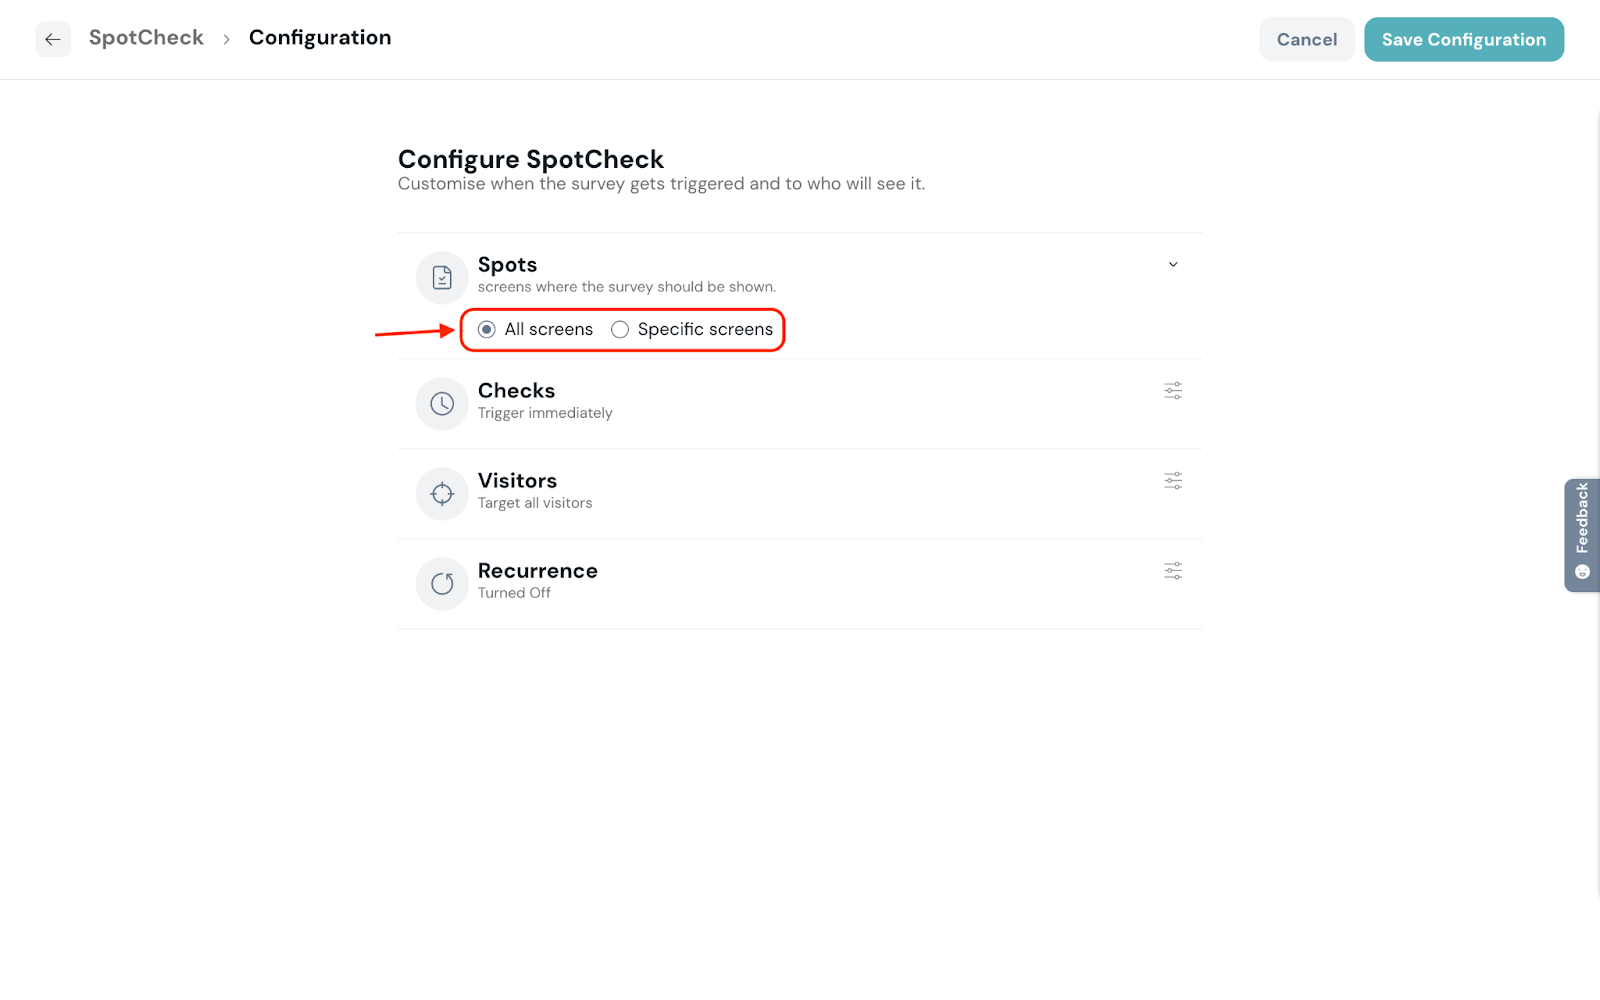Open Checks settings sliders icon

(x=1173, y=391)
